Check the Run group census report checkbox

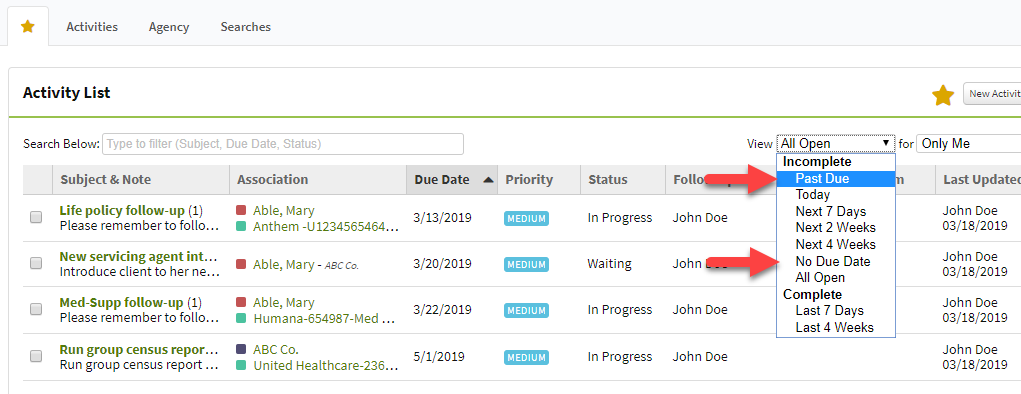[36, 356]
